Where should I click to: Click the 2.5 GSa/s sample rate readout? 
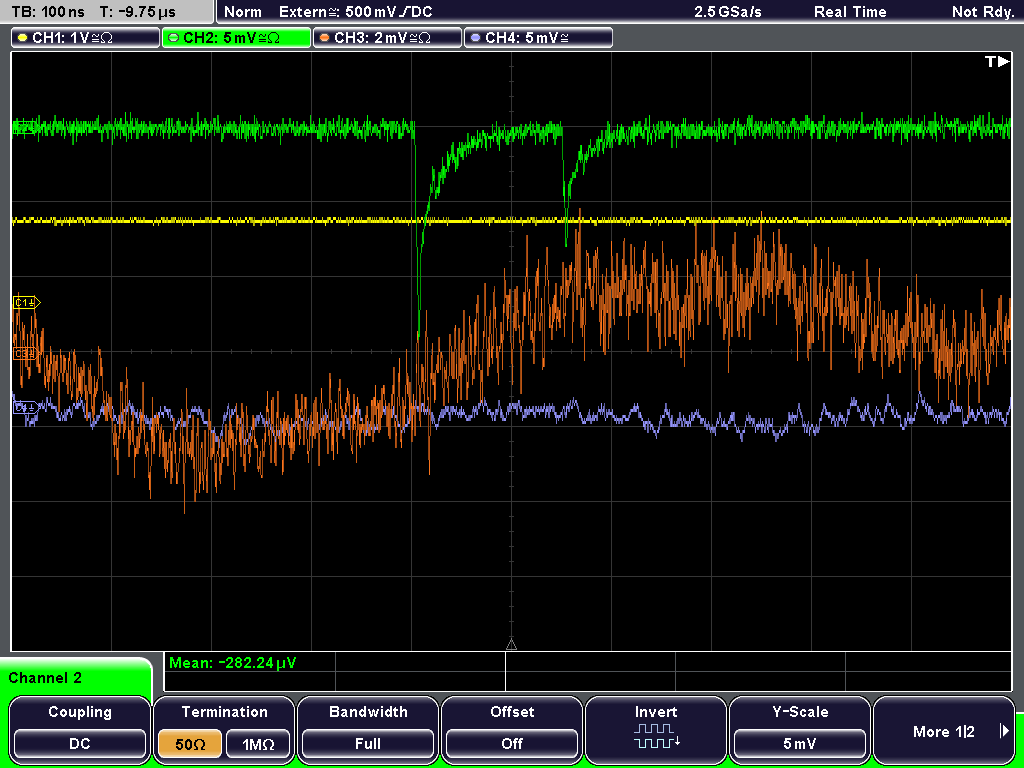[728, 12]
